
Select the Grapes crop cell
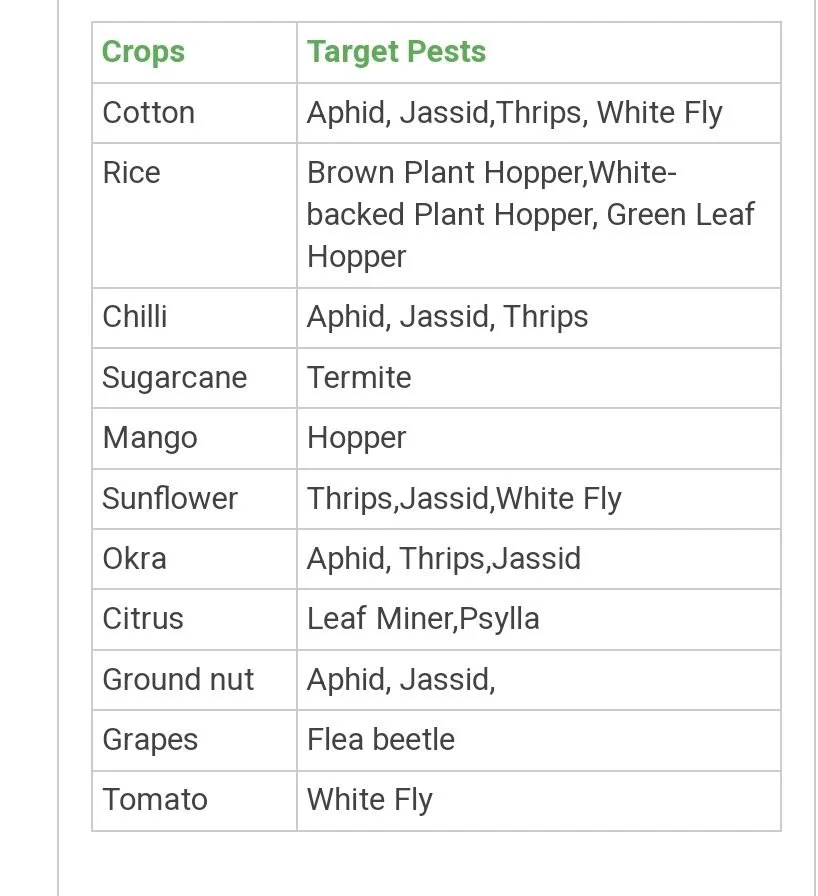pos(151,740)
